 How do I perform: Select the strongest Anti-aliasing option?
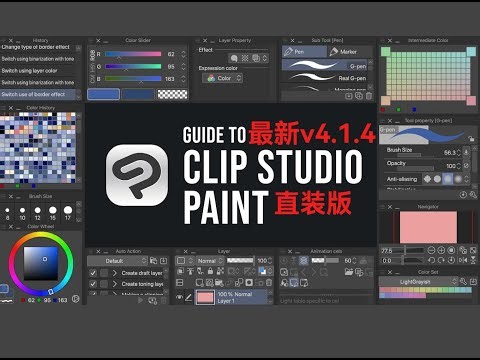[458, 179]
